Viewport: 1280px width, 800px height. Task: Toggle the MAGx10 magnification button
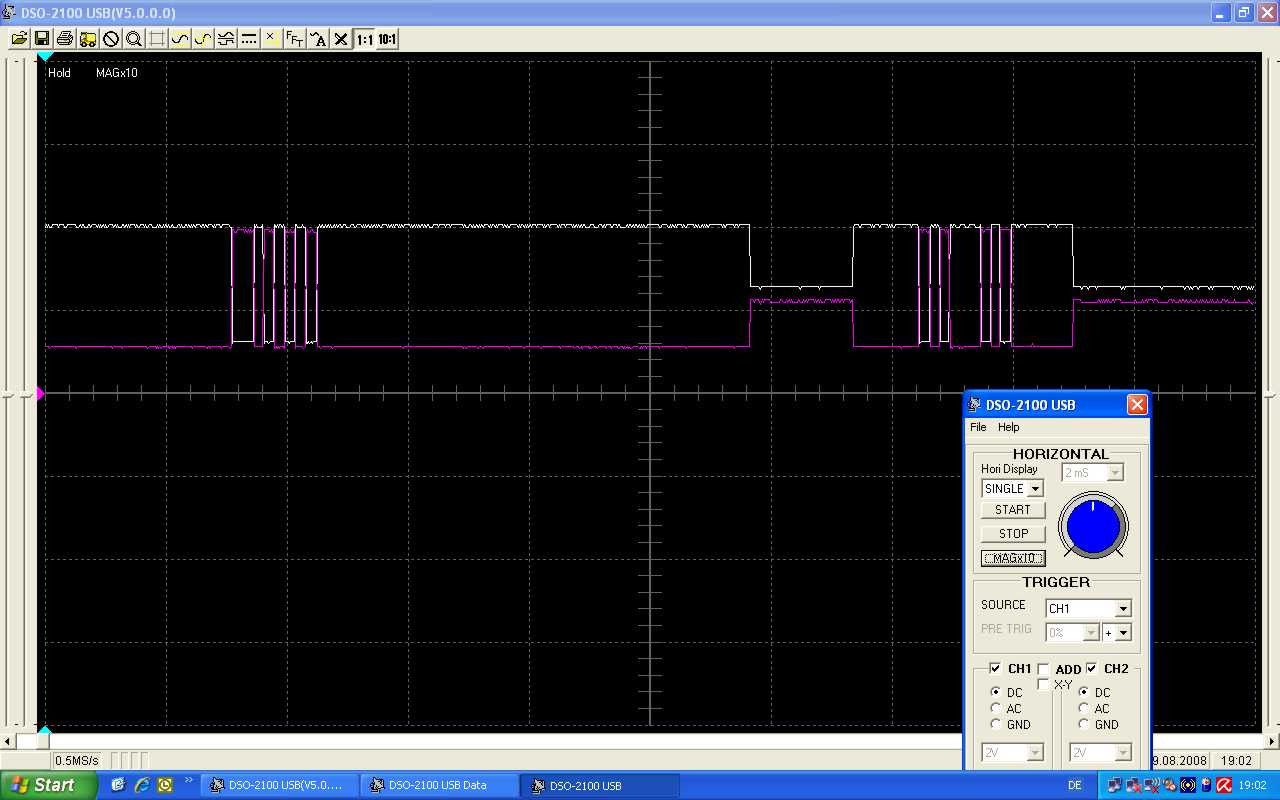1013,558
